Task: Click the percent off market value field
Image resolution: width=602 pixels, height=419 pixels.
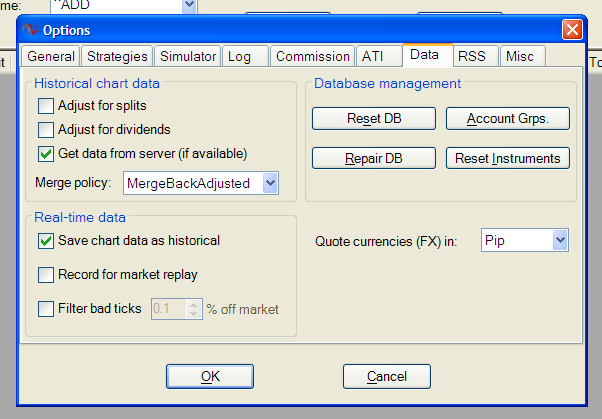Action: point(169,309)
